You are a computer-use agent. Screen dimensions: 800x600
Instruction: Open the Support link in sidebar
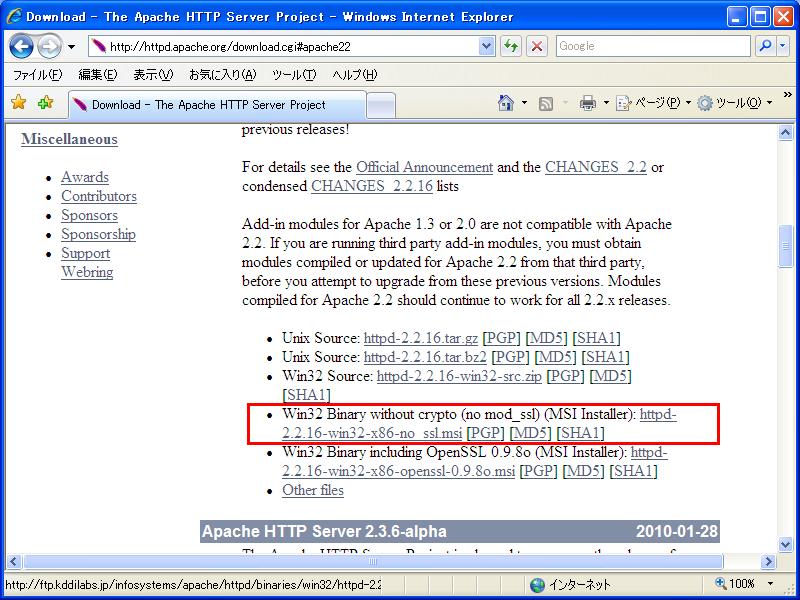click(86, 253)
